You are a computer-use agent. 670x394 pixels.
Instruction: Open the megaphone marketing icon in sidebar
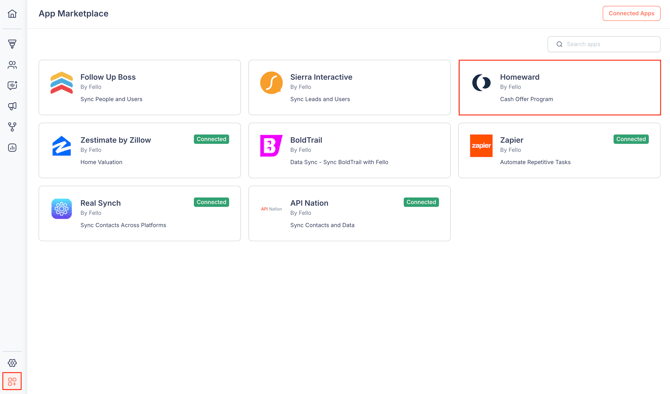click(12, 106)
